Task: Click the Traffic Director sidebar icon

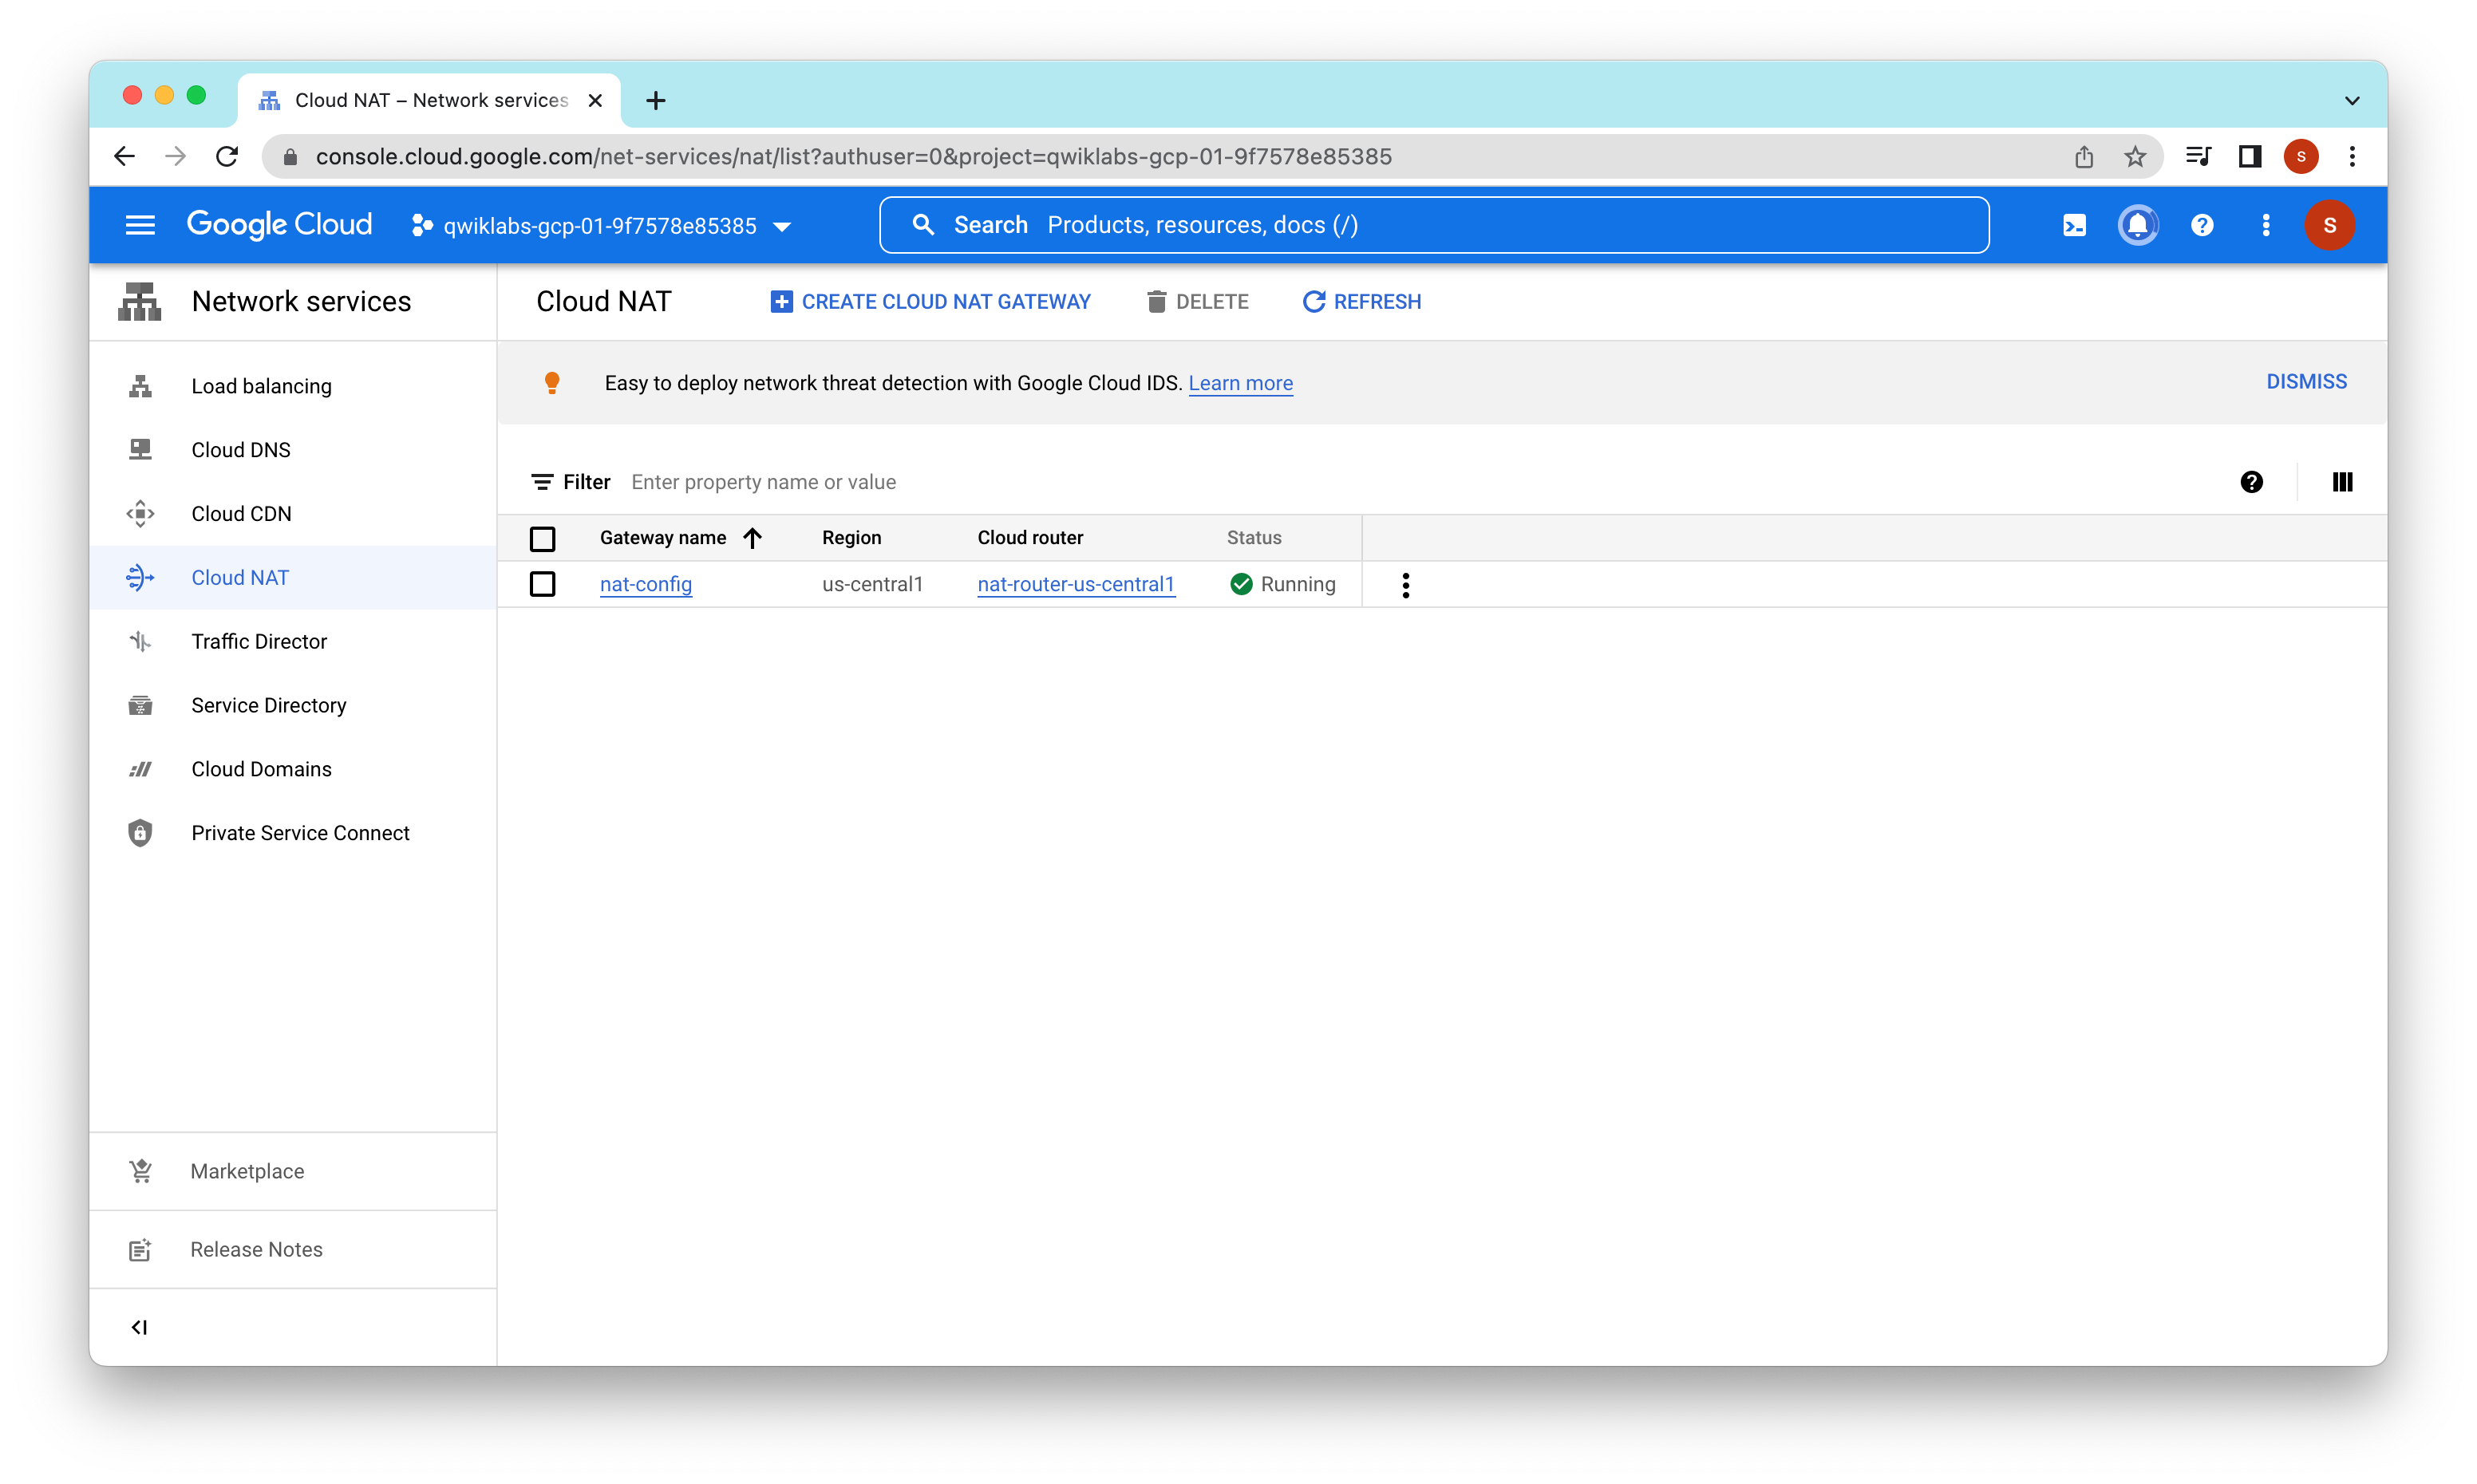Action: tap(141, 640)
